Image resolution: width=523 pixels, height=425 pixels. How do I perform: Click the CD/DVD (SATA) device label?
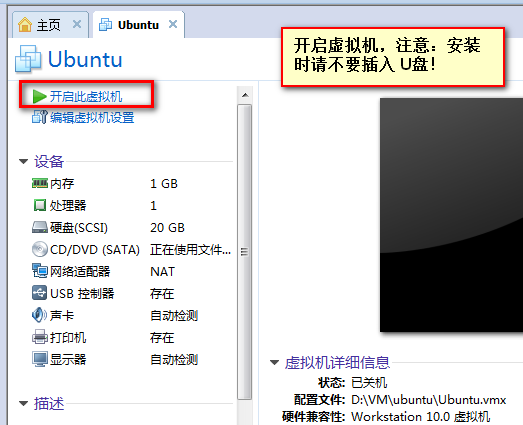click(x=95, y=250)
